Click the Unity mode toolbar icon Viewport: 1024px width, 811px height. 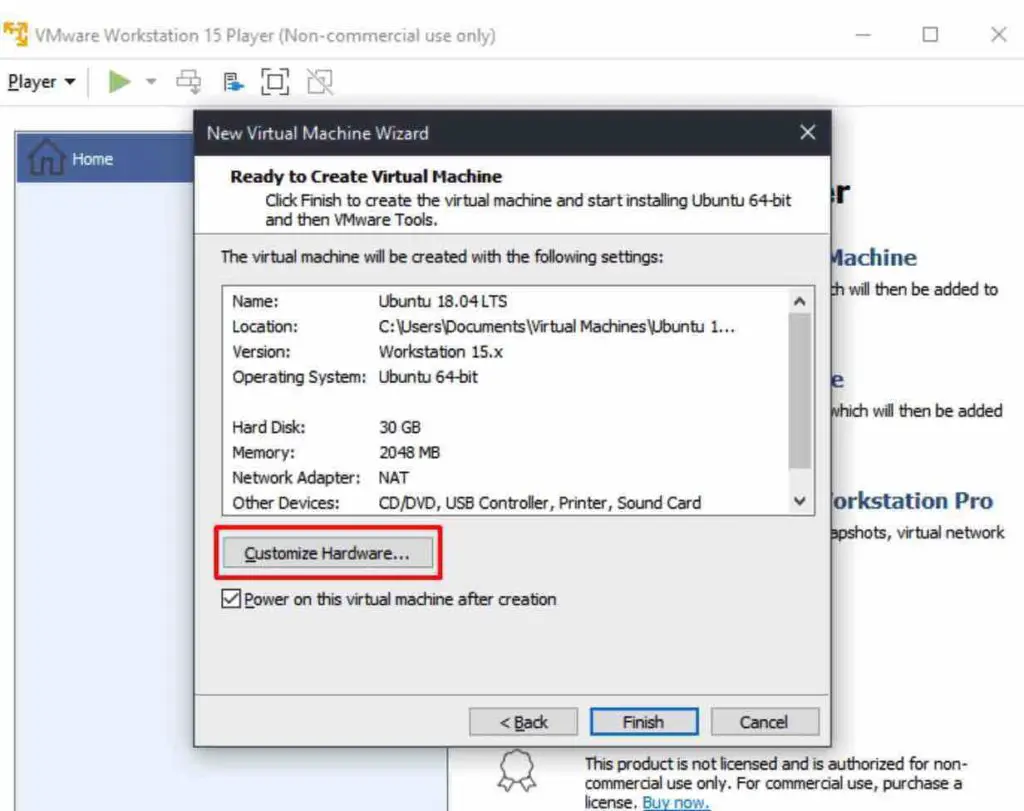pyautogui.click(x=320, y=82)
